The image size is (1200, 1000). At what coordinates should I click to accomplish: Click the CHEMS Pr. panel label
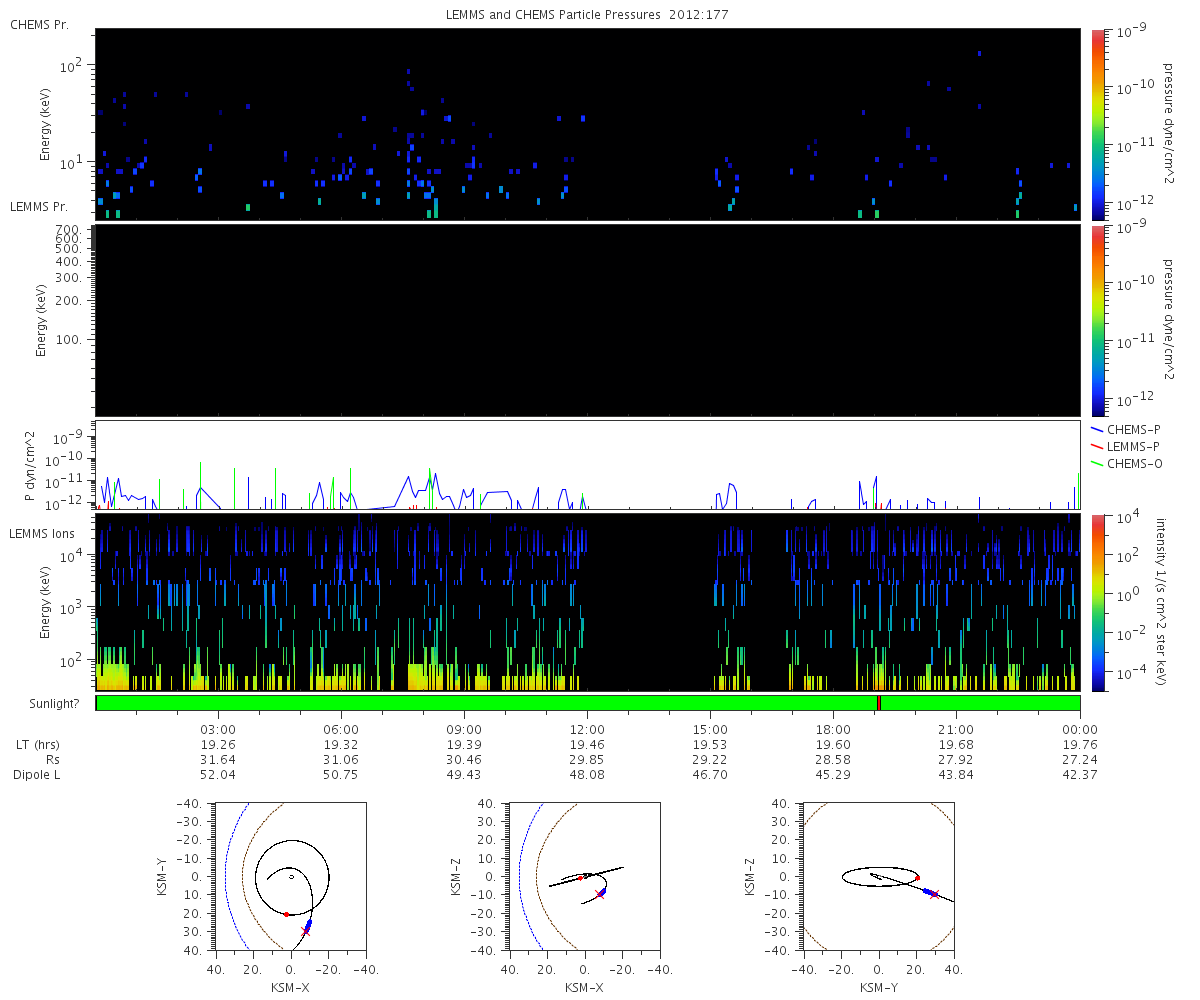[x=39, y=24]
